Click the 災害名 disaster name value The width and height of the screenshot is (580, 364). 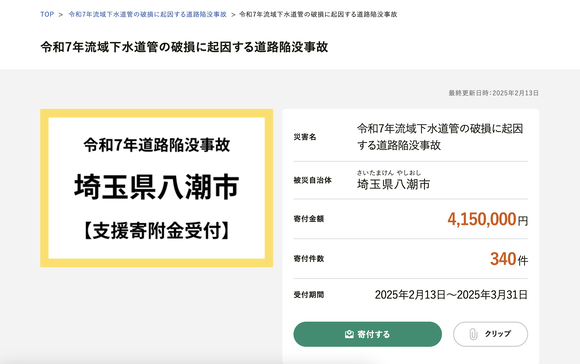point(440,137)
